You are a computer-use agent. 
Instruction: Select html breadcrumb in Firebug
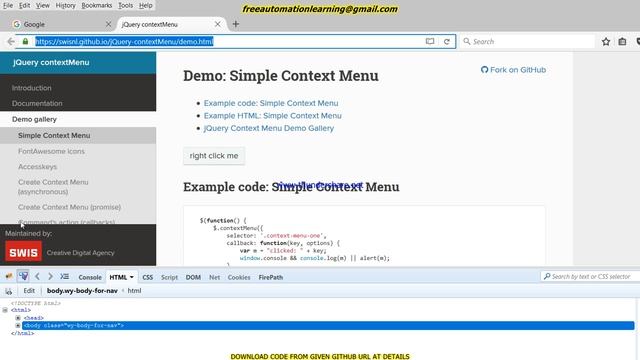[134, 291]
